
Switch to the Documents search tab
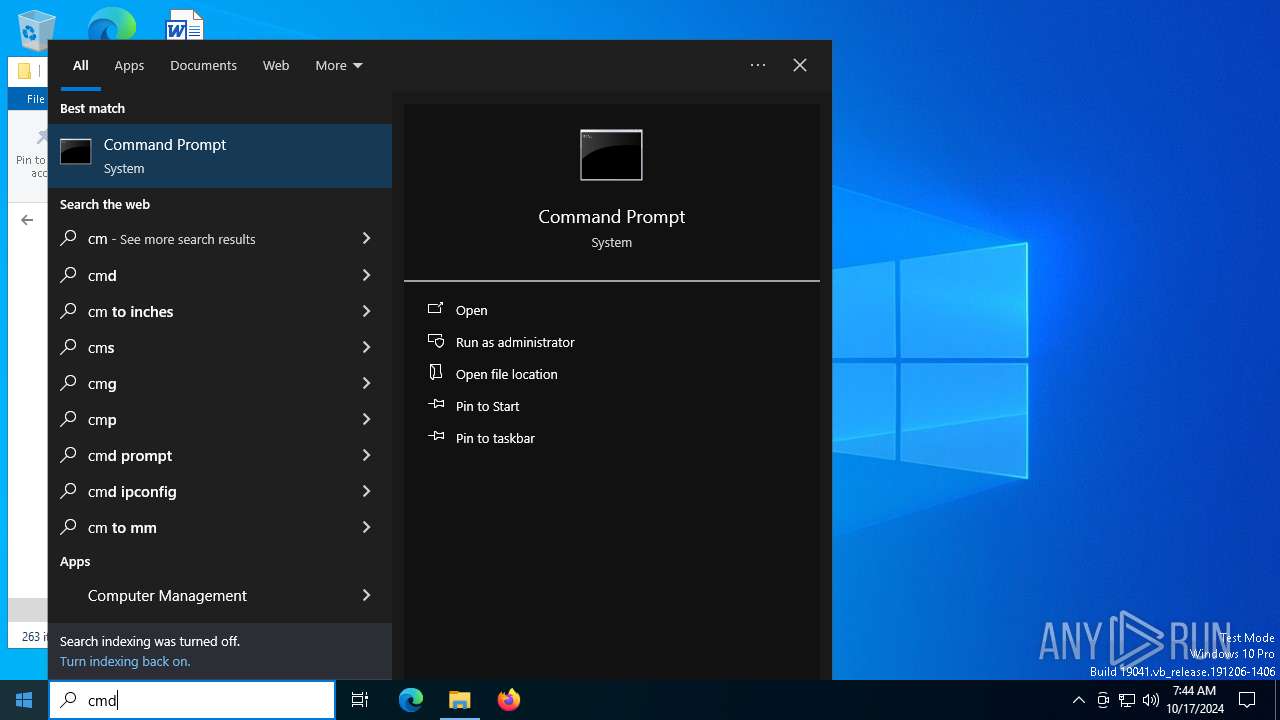[203, 65]
